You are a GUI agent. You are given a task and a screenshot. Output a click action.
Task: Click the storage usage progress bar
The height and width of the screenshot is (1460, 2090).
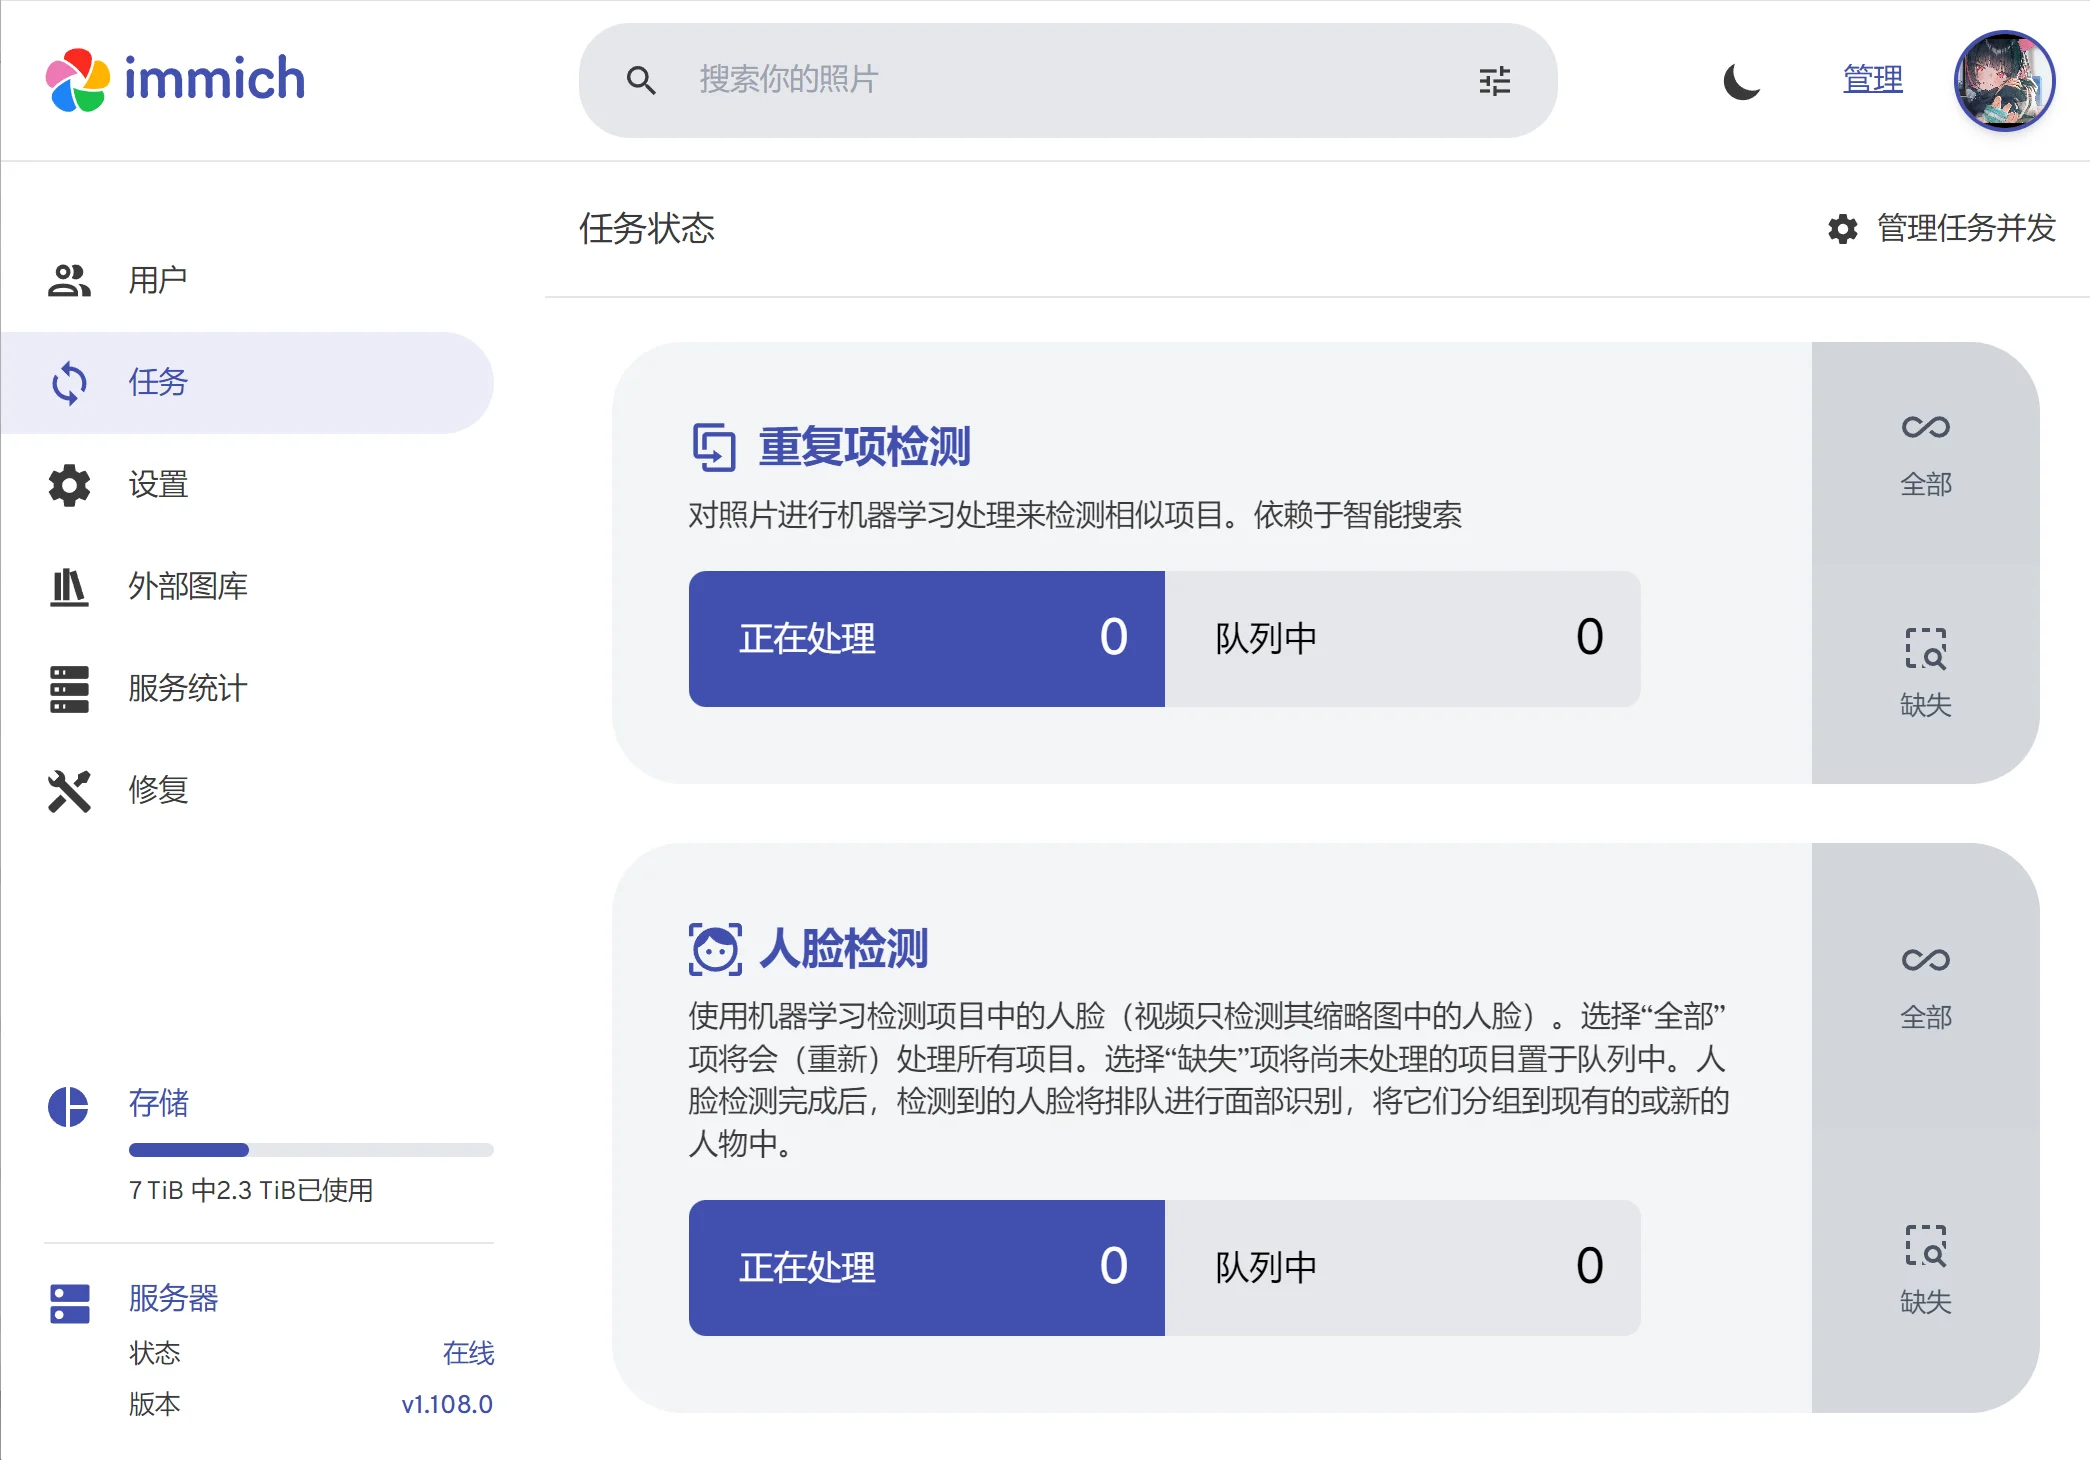(x=310, y=1150)
